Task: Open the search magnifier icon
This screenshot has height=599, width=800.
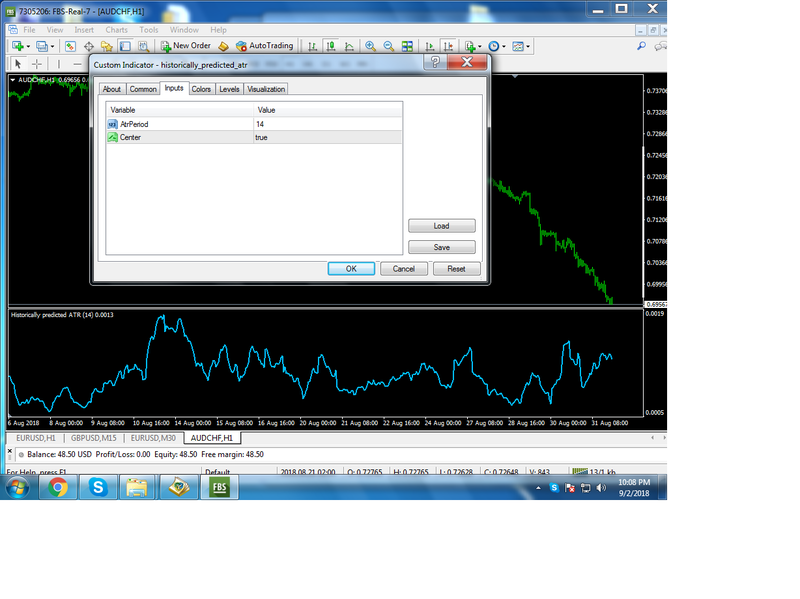Action: [x=641, y=46]
